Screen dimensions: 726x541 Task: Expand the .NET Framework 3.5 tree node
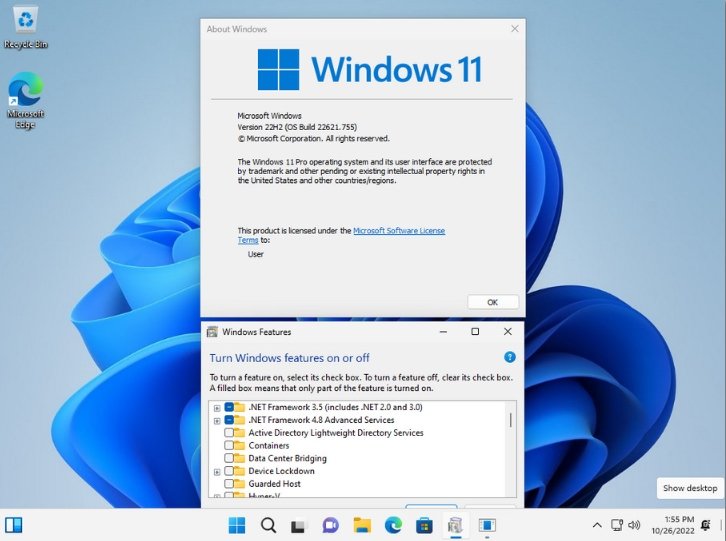pos(217,408)
